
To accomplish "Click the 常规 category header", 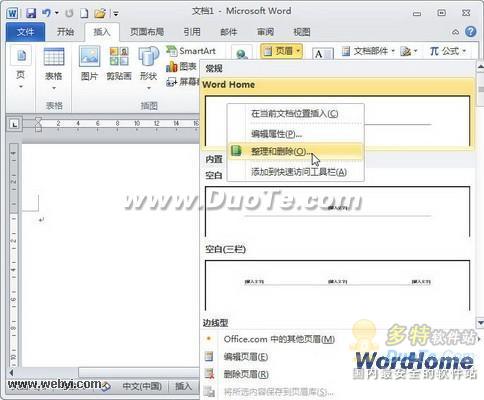I will point(214,69).
